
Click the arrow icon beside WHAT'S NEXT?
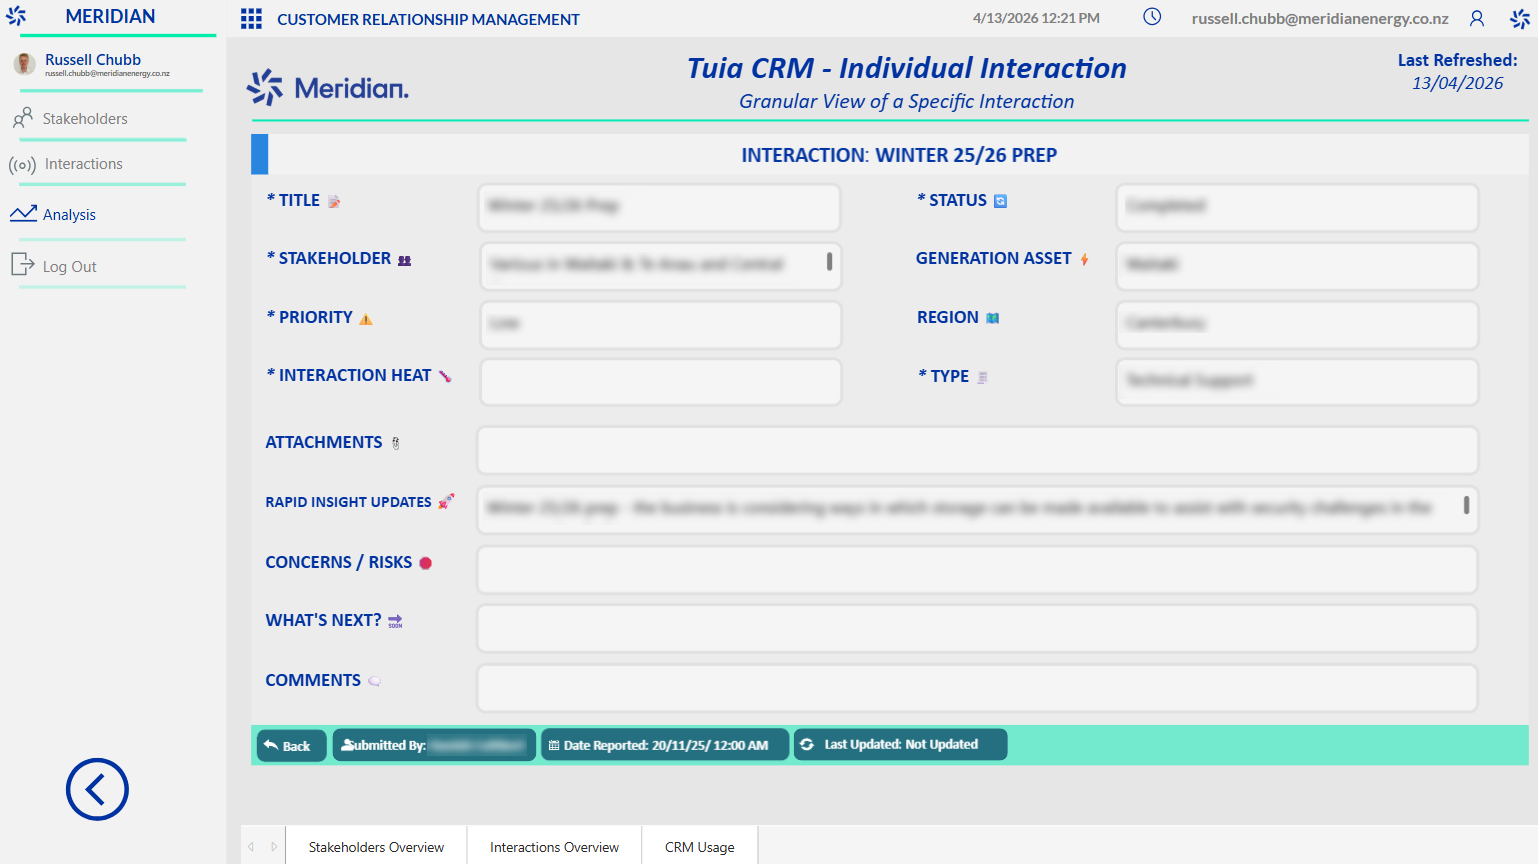click(395, 621)
